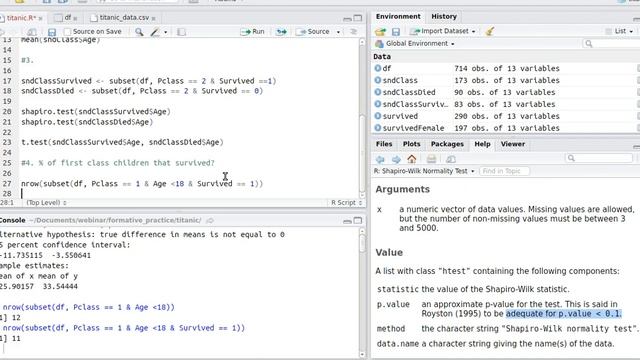Click the Find in Topic field
Screen dimensions: 640x360
pyautogui.click(x=504, y=171)
